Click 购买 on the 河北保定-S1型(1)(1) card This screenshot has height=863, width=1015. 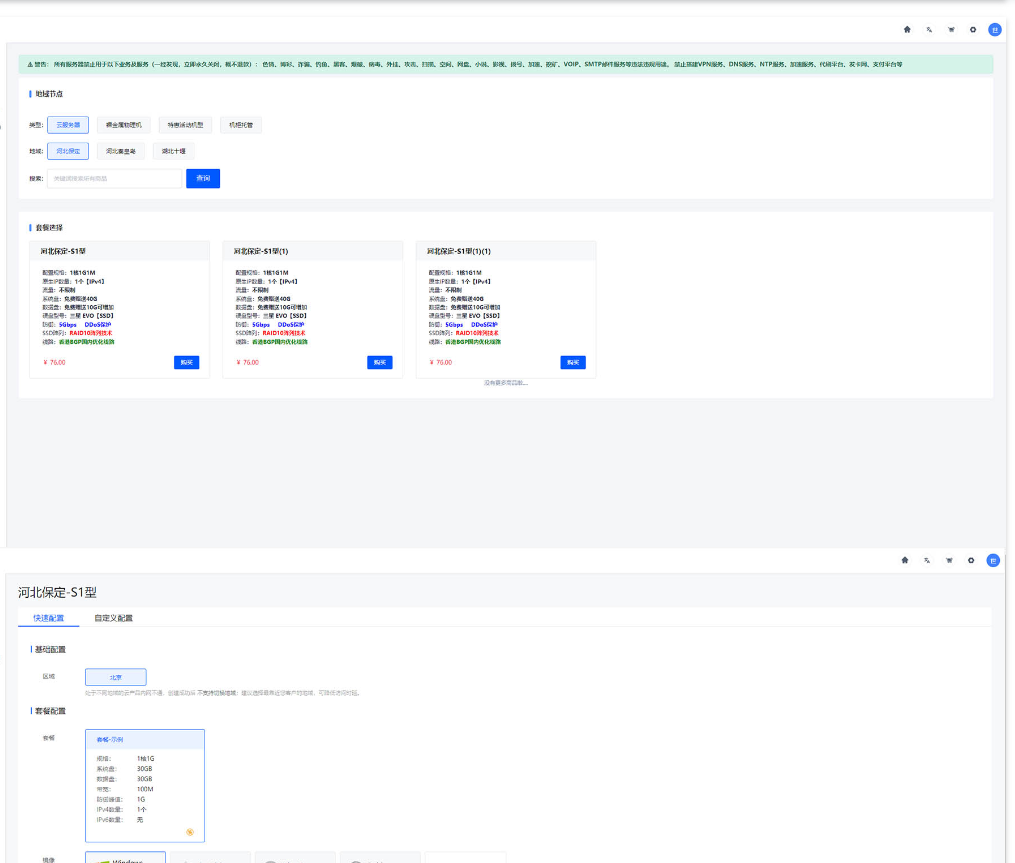[573, 362]
